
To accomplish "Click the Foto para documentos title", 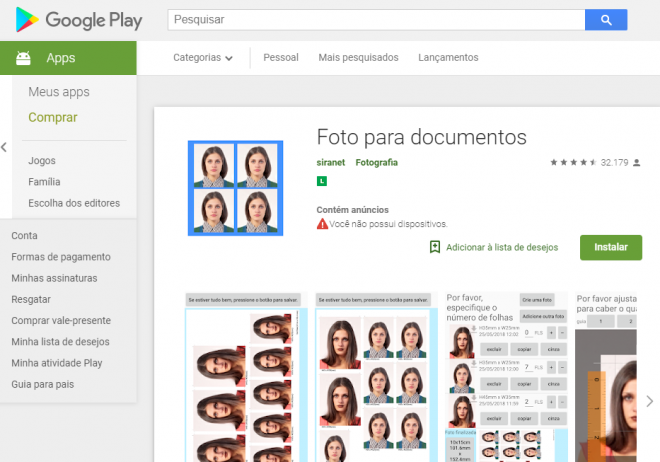I will (421, 137).
